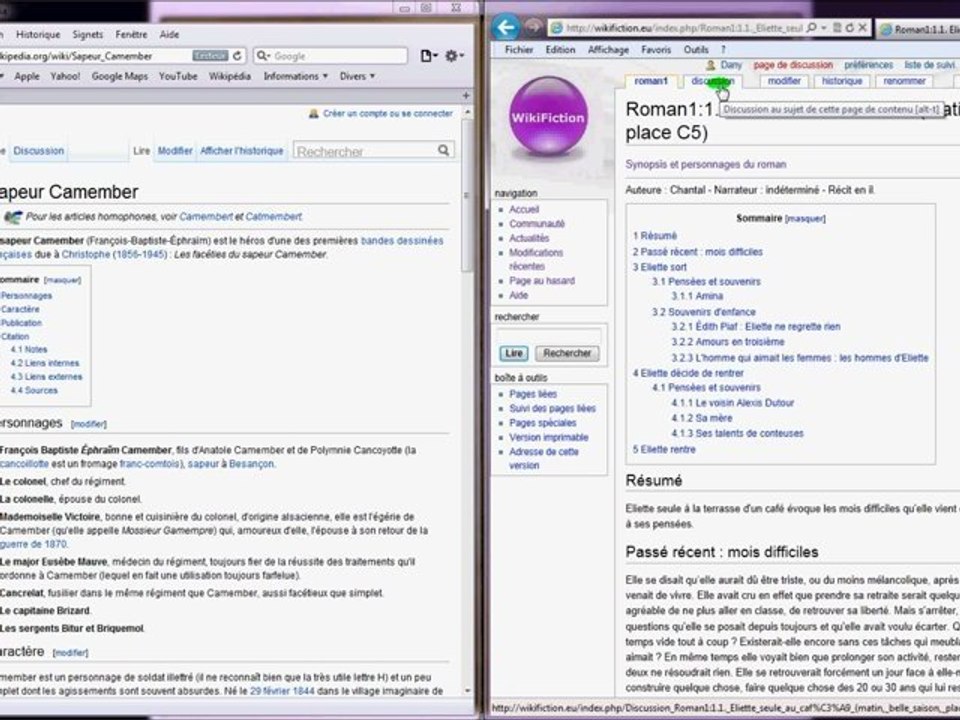
Task: Open the Afficher l'historique tab
Action: tap(242, 151)
